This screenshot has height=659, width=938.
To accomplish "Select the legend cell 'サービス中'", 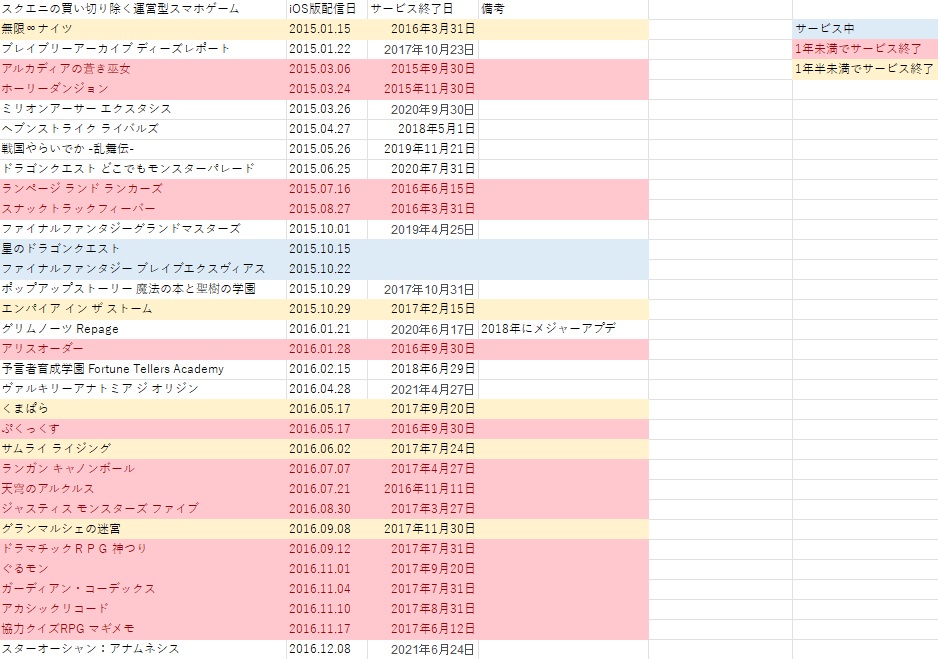I will 865,29.
